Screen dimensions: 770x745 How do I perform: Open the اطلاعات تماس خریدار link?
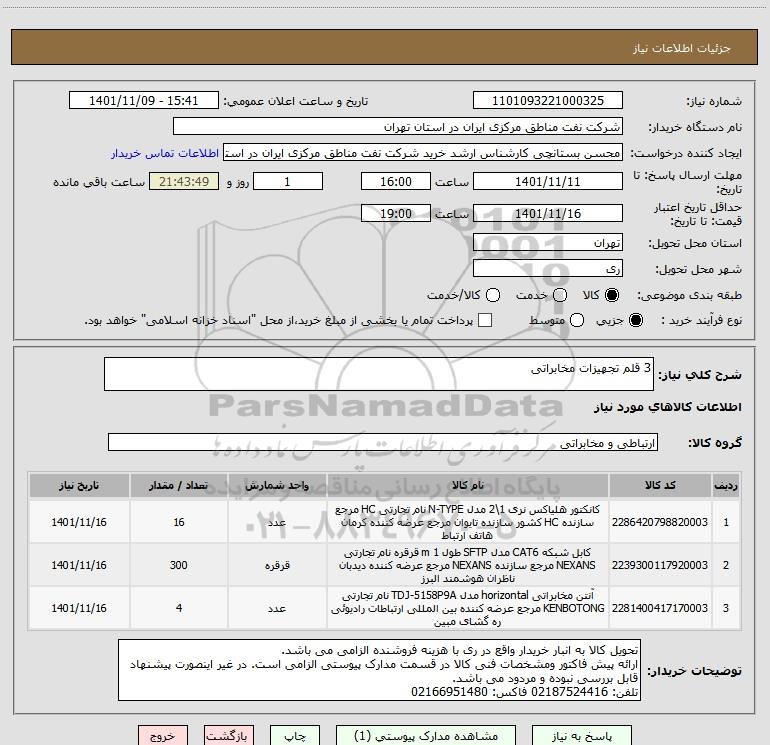[165, 153]
